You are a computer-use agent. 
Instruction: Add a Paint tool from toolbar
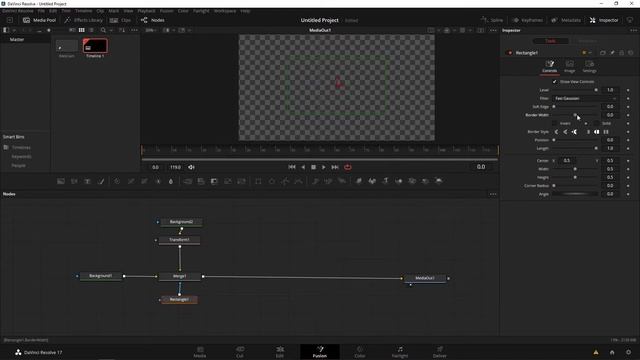101,181
